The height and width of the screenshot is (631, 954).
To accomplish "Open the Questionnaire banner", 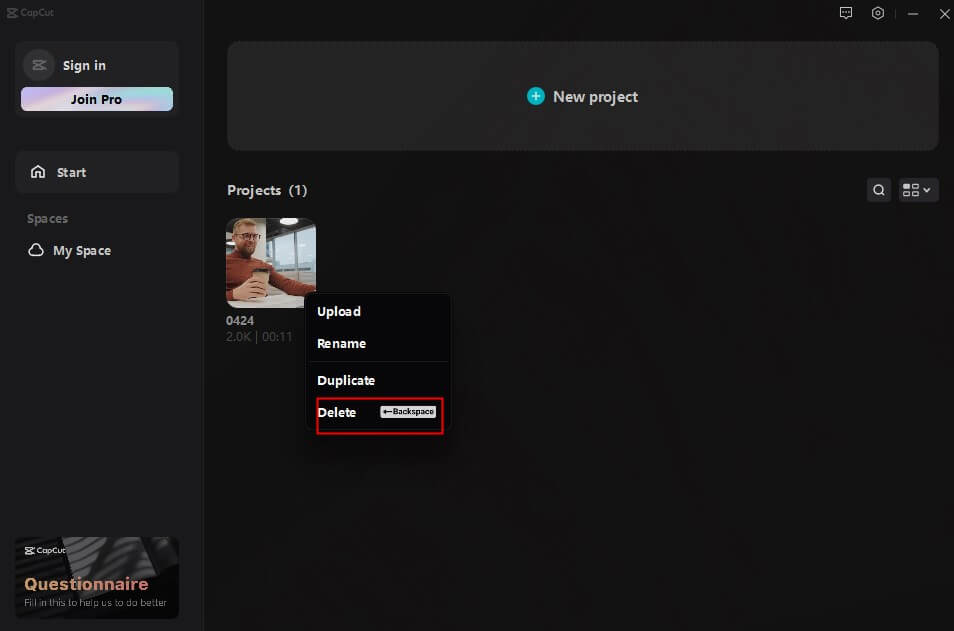I will pos(96,578).
